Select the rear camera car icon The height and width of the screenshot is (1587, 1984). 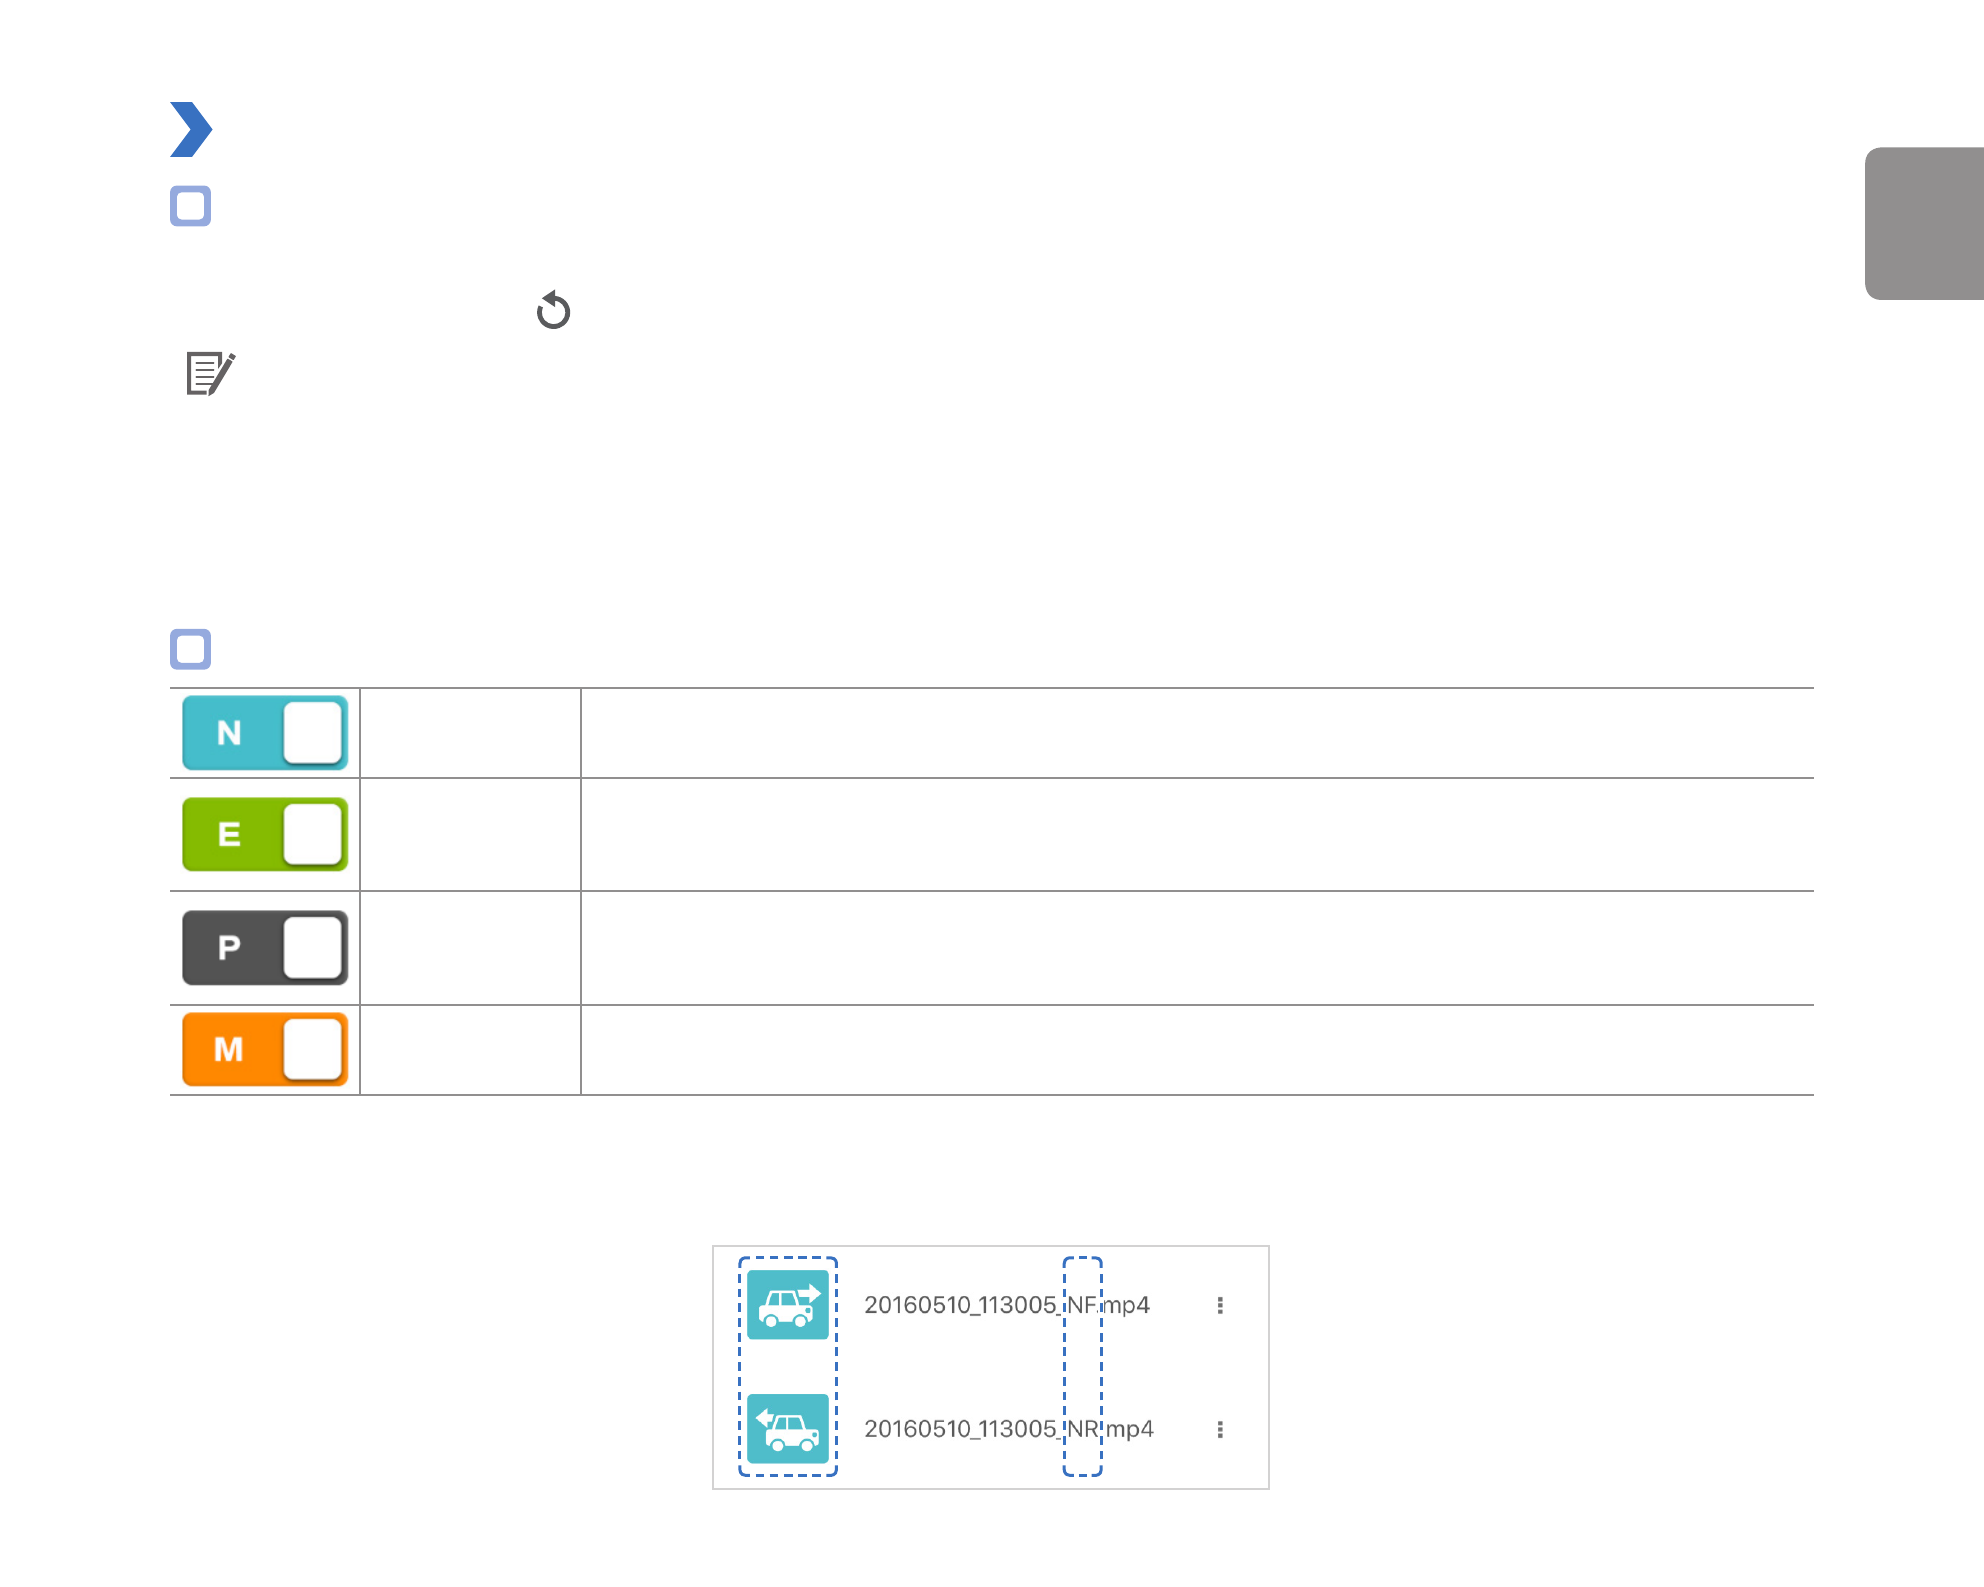[788, 1428]
